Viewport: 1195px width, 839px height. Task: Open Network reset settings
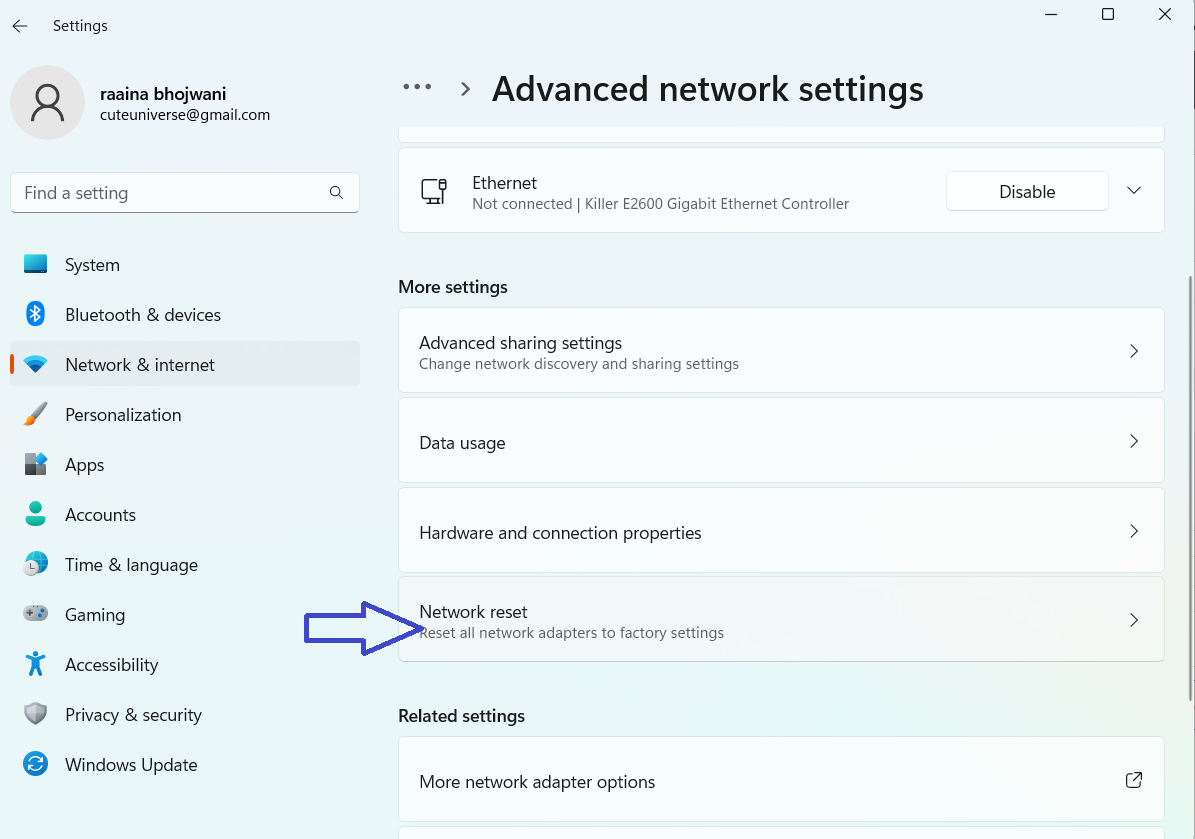pyautogui.click(x=780, y=621)
